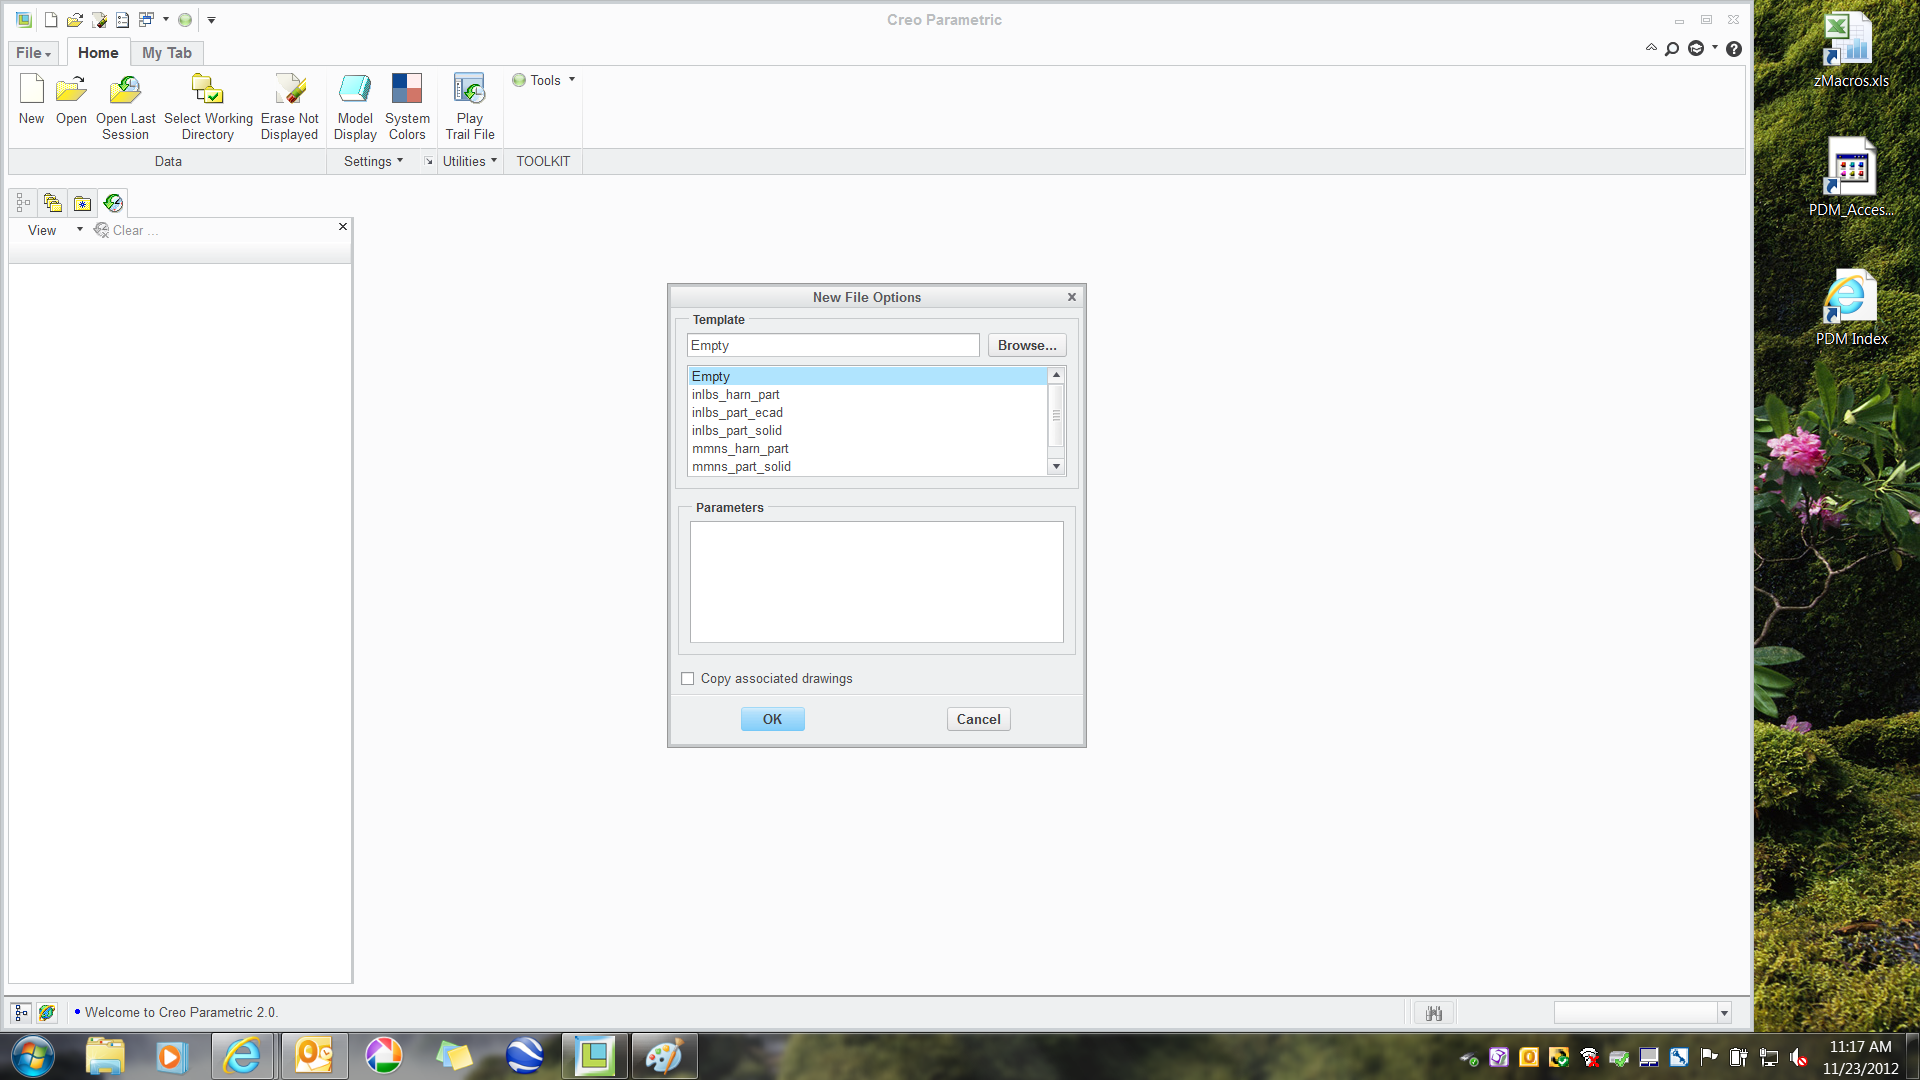
Task: Click quick access new document icon
Action: point(51,20)
